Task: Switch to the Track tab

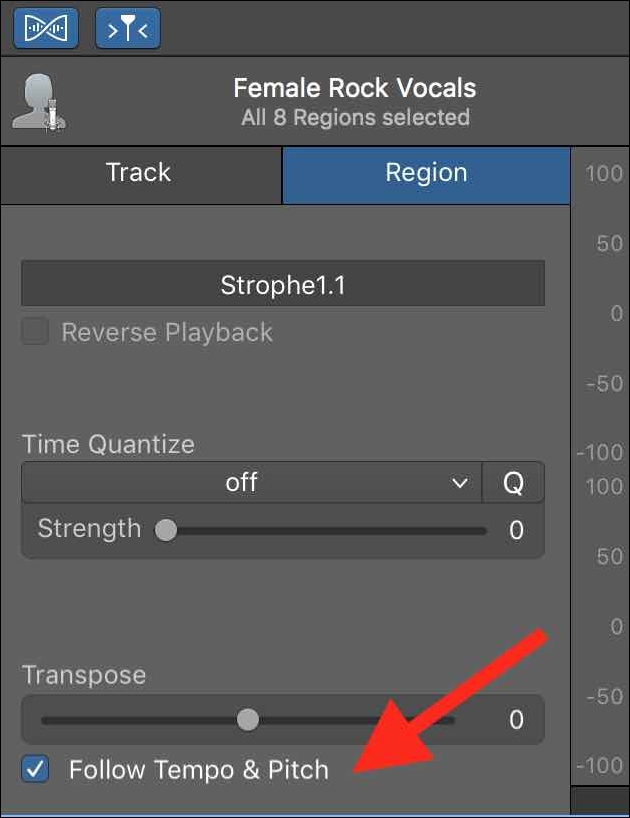Action: 139,173
